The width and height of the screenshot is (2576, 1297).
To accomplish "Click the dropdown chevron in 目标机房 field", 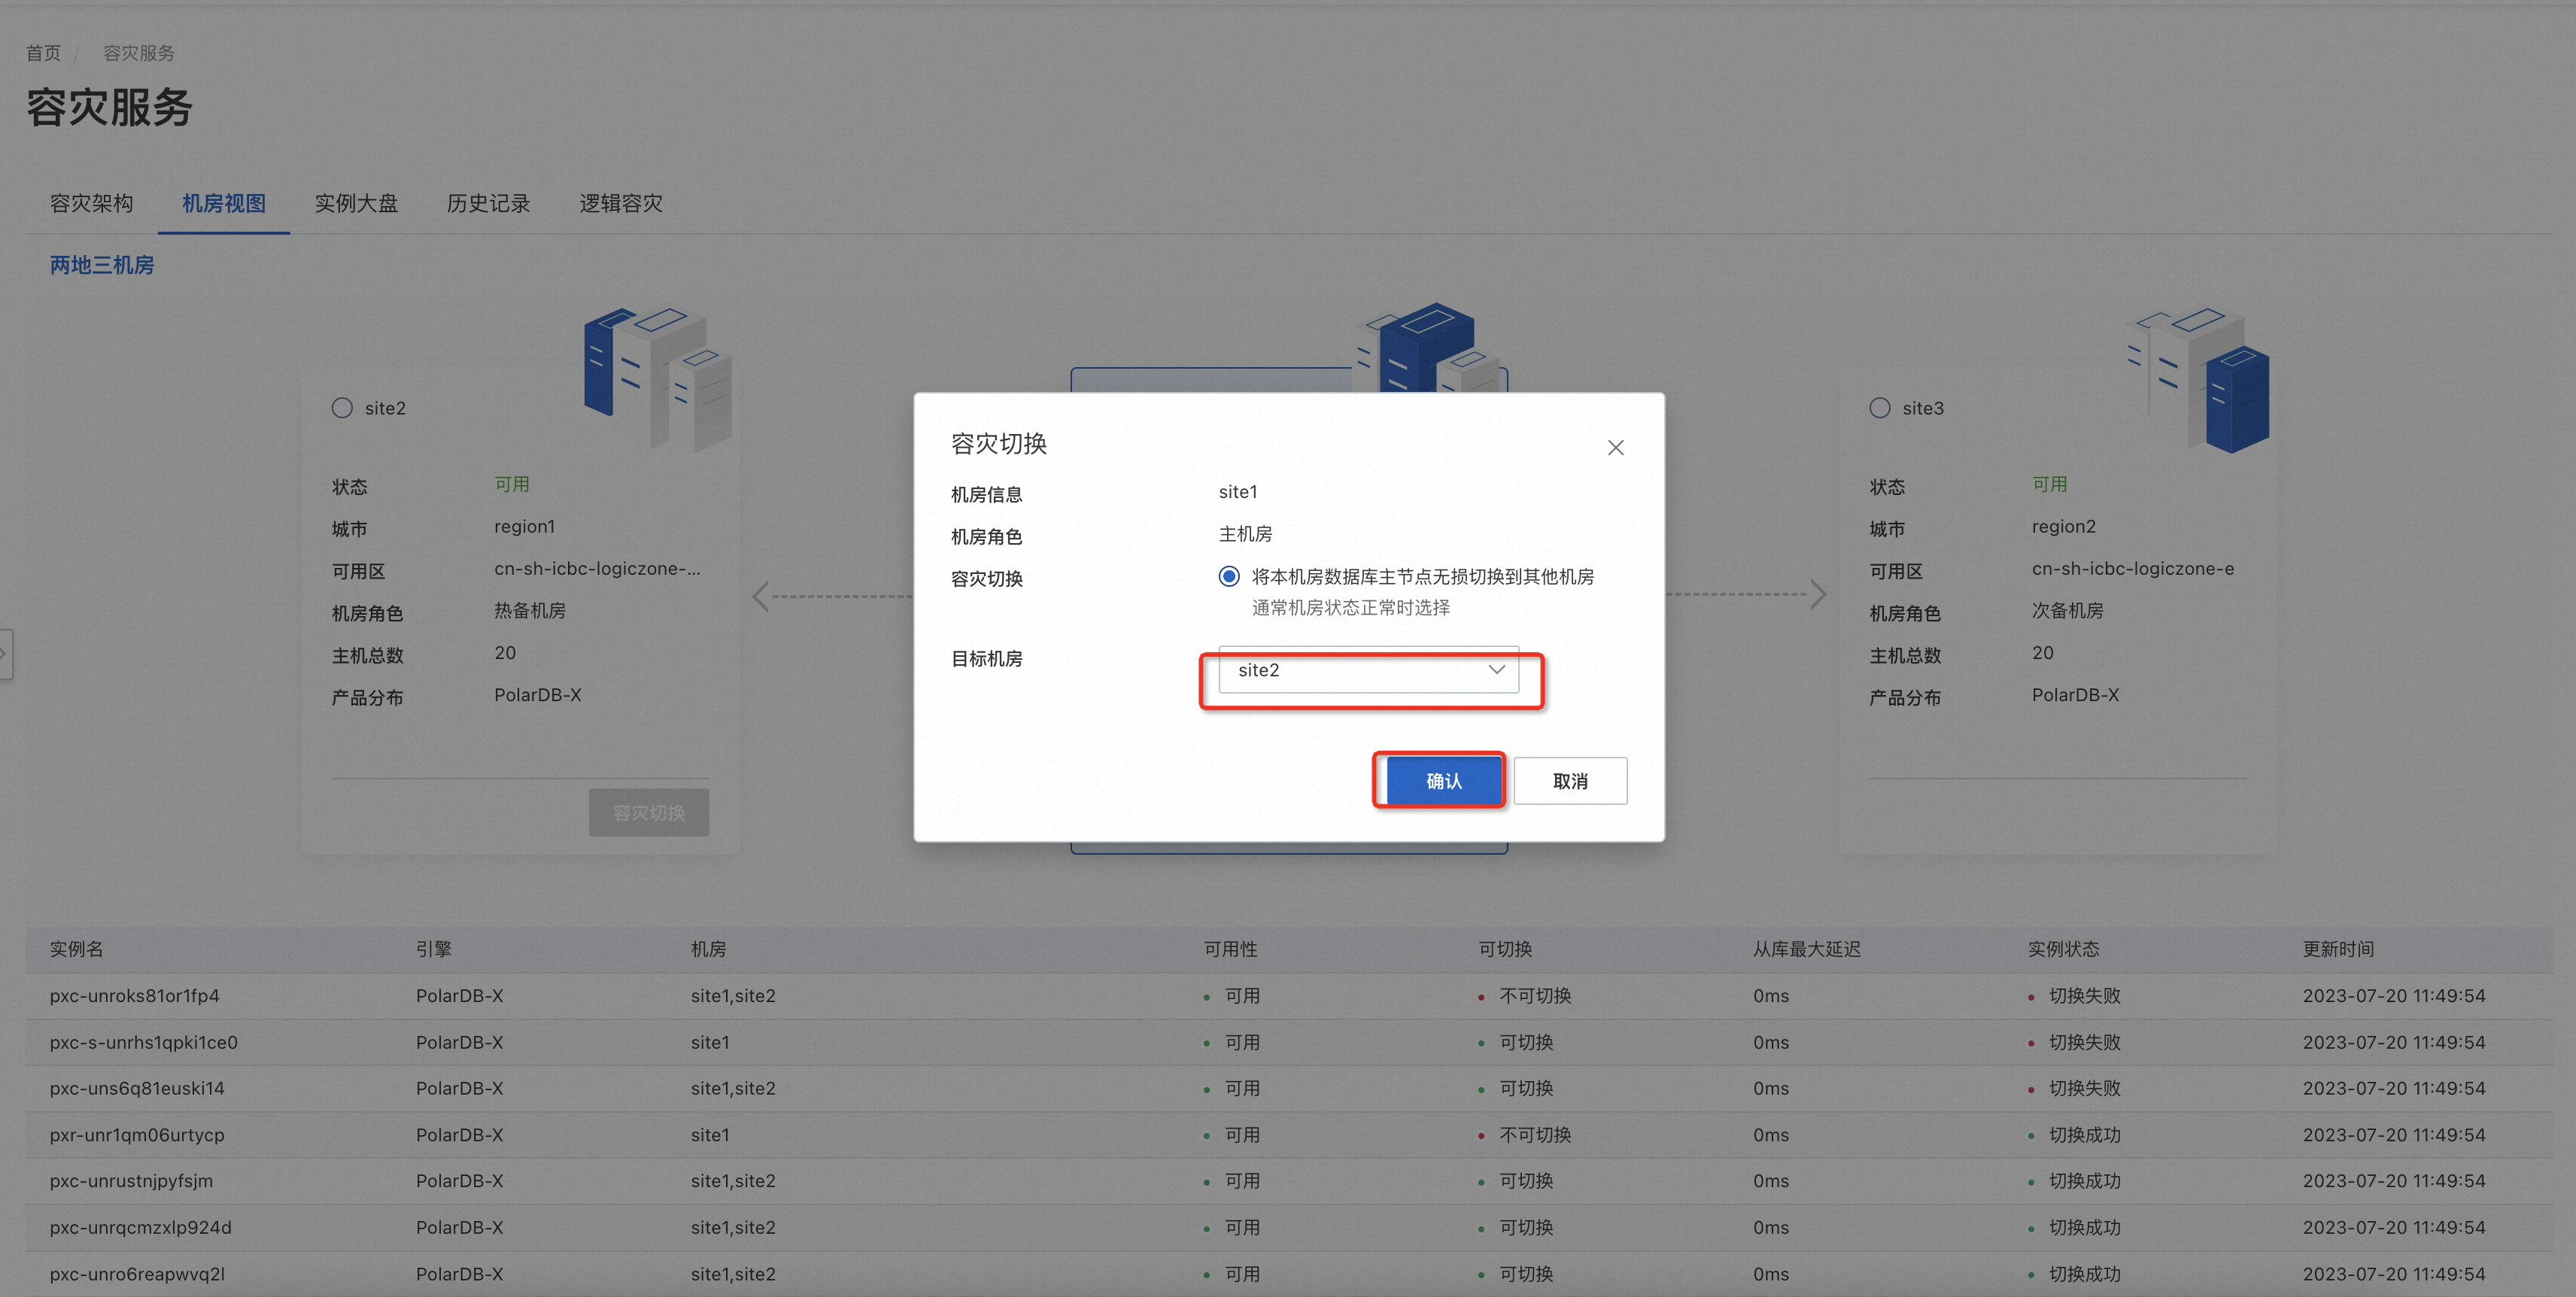I will click(x=1496, y=670).
